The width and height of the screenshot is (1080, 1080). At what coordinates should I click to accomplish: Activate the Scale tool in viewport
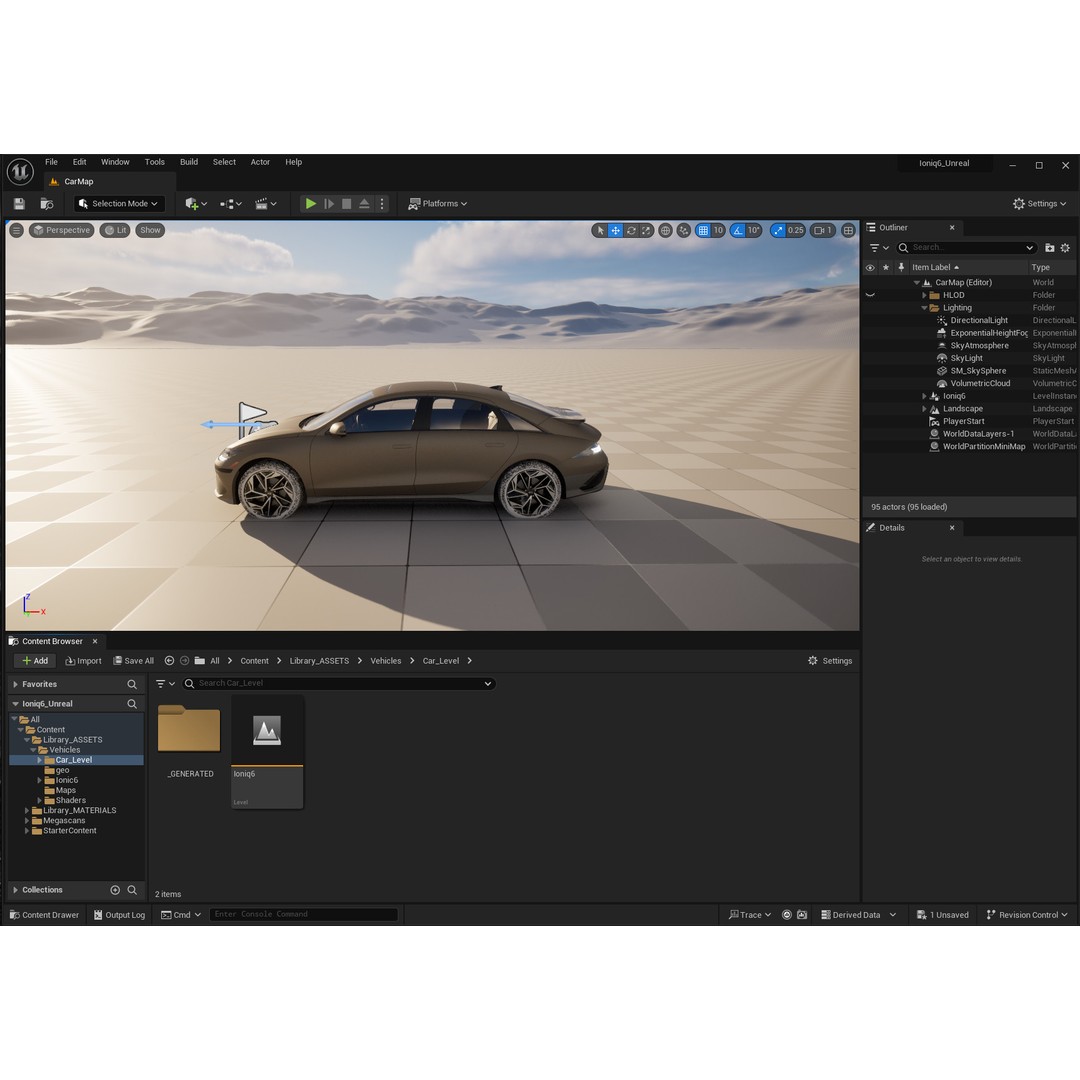tap(646, 231)
